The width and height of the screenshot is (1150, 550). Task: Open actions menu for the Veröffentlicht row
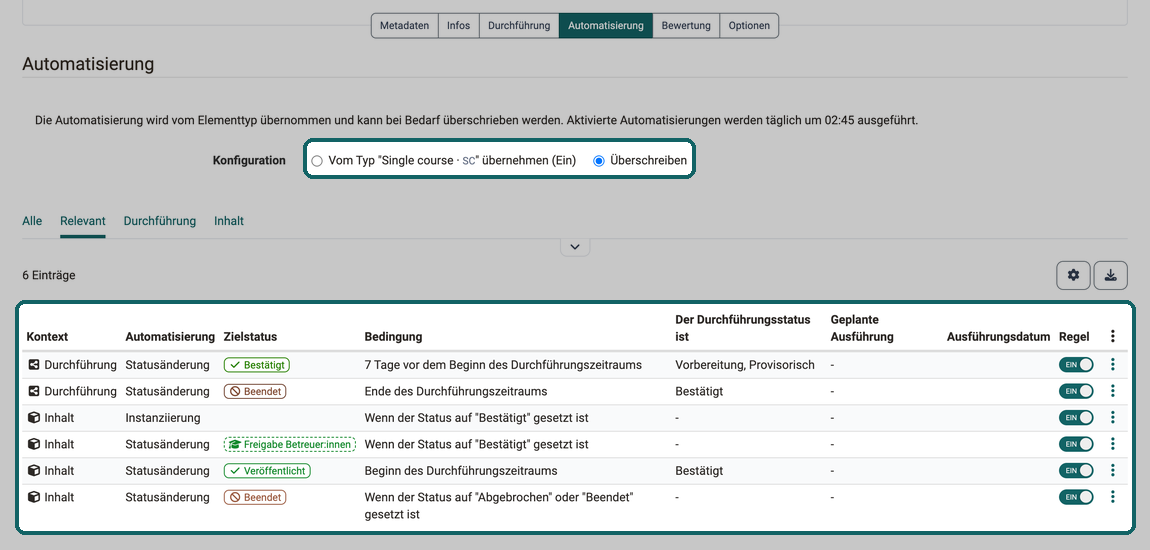(x=1113, y=470)
